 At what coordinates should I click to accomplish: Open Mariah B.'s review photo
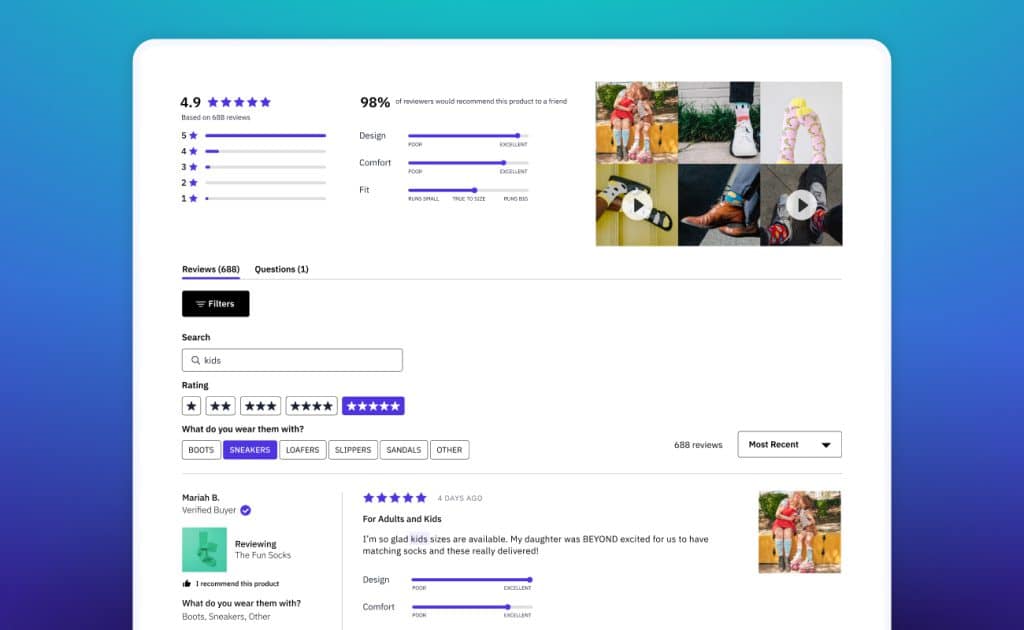click(x=799, y=532)
